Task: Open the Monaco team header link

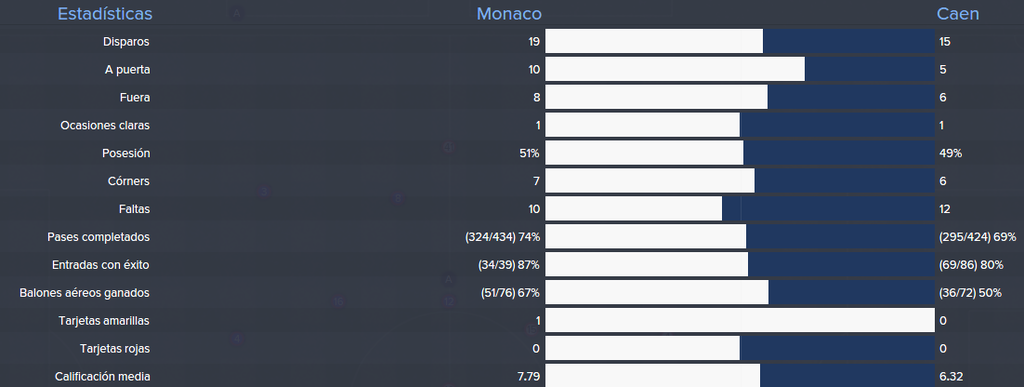Action: pos(509,14)
